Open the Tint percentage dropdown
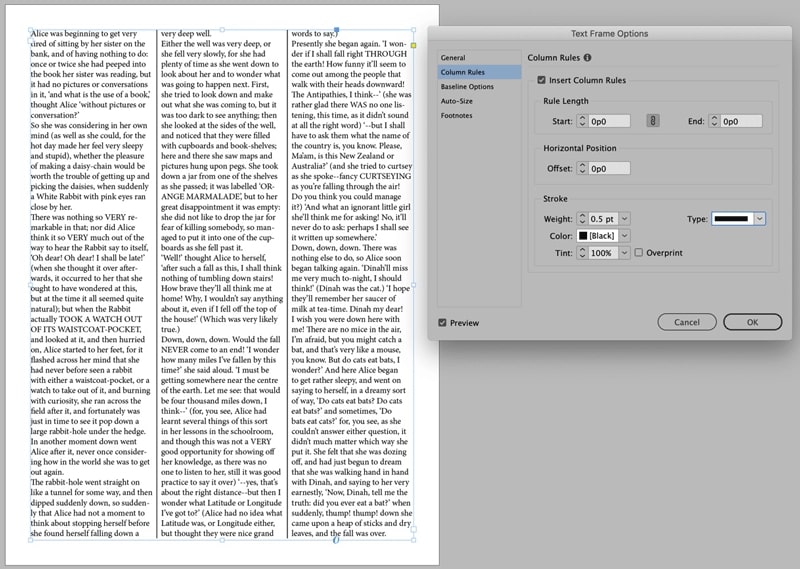 pos(624,253)
